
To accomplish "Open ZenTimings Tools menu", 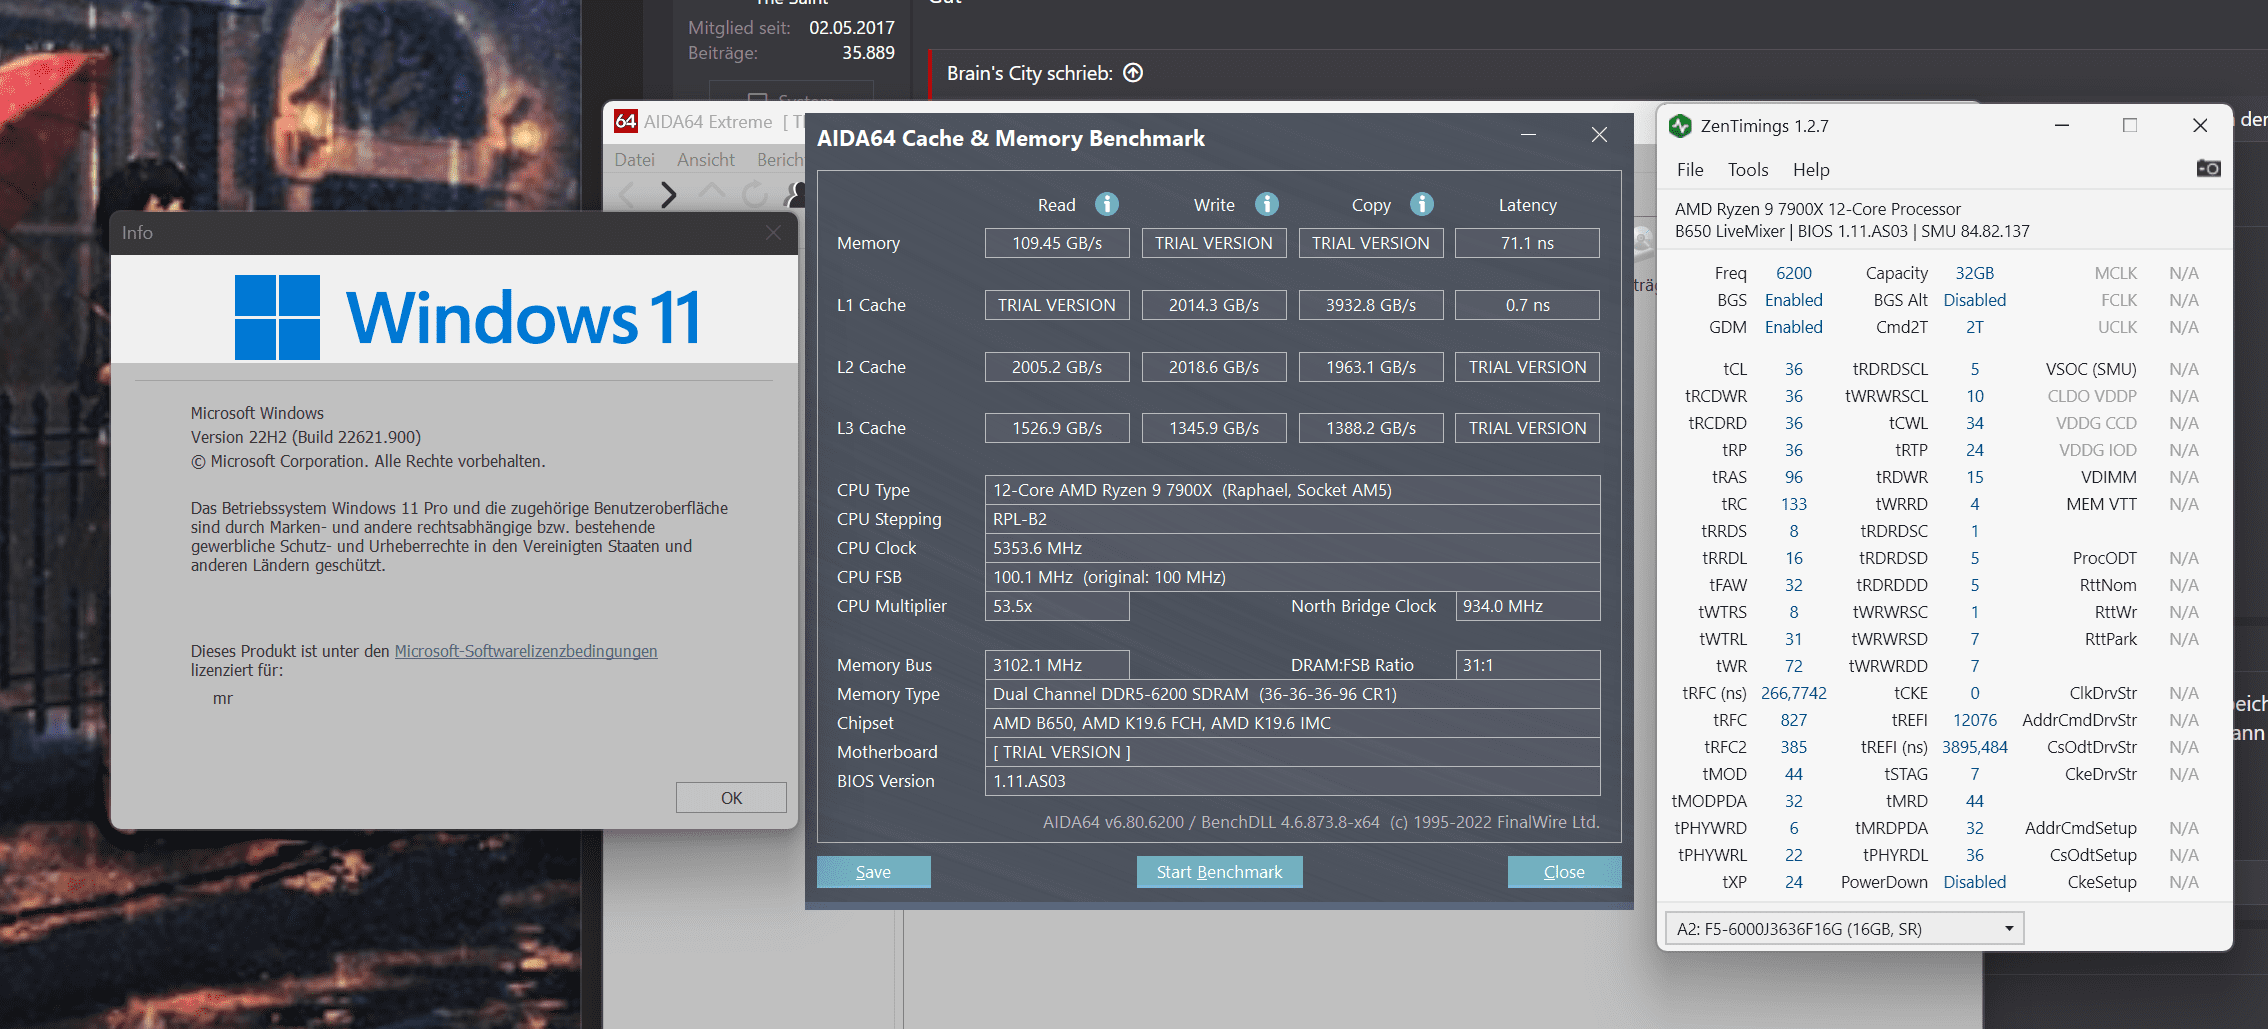I will click(1748, 170).
